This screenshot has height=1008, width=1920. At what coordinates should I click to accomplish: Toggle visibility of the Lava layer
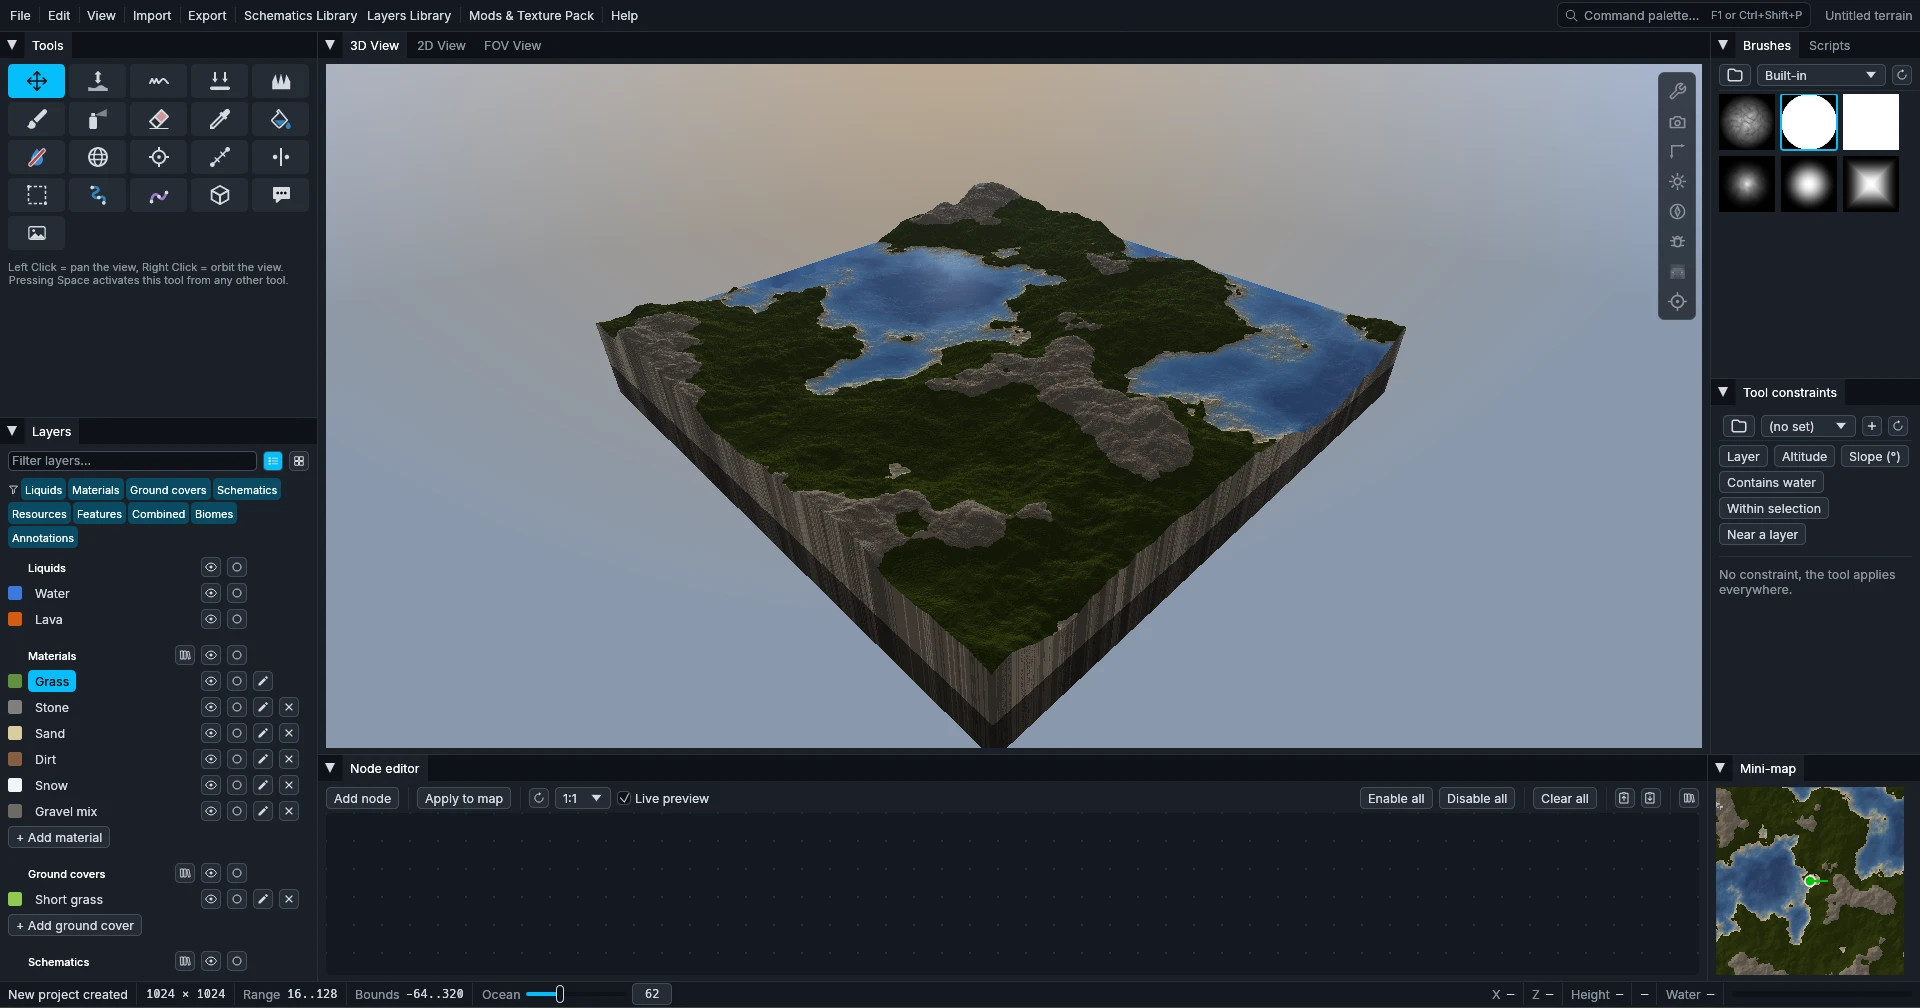(211, 619)
